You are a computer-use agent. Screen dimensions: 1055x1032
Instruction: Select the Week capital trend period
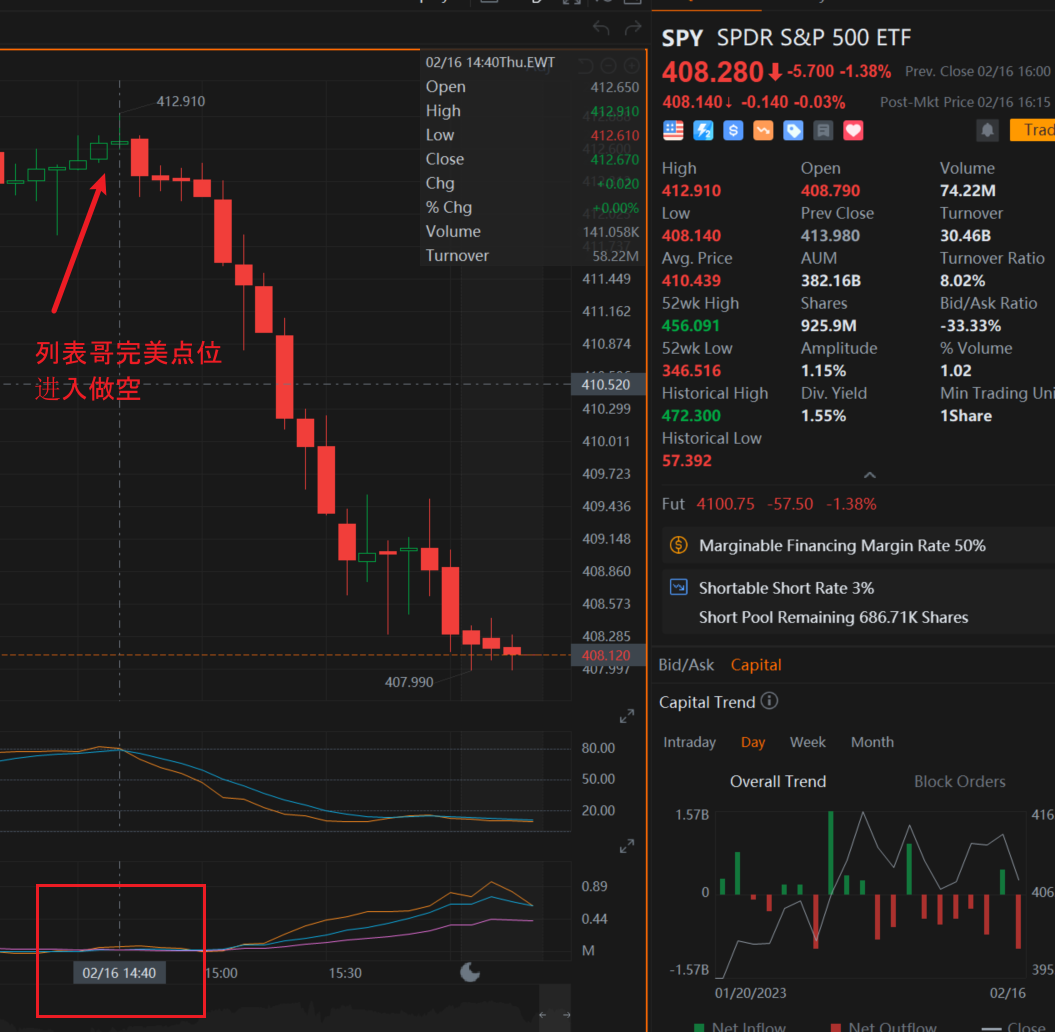tap(807, 742)
